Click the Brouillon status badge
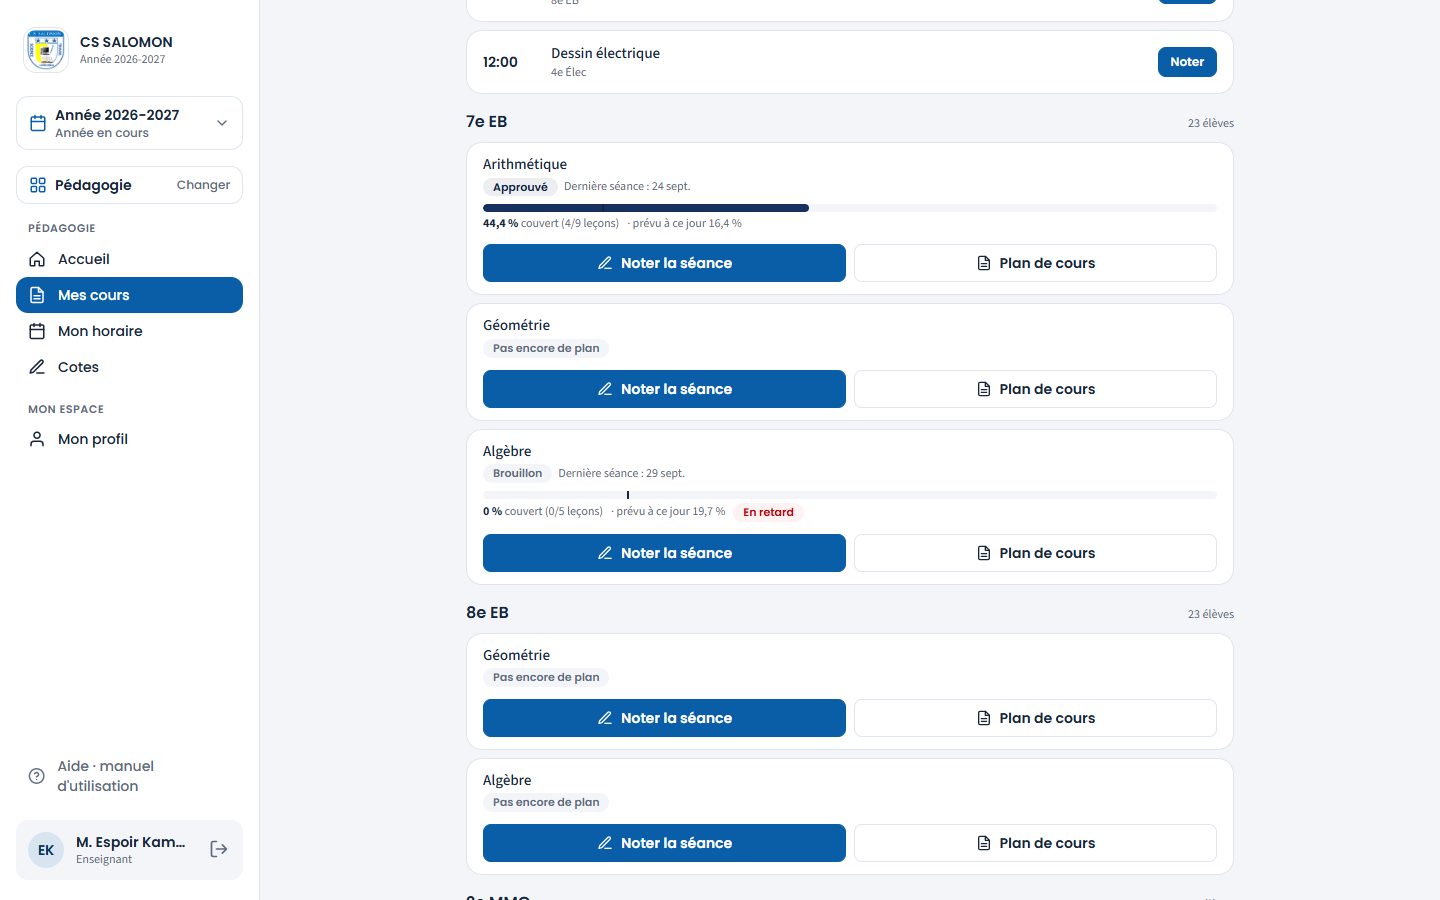Image resolution: width=1440 pixels, height=900 pixels. (x=517, y=474)
